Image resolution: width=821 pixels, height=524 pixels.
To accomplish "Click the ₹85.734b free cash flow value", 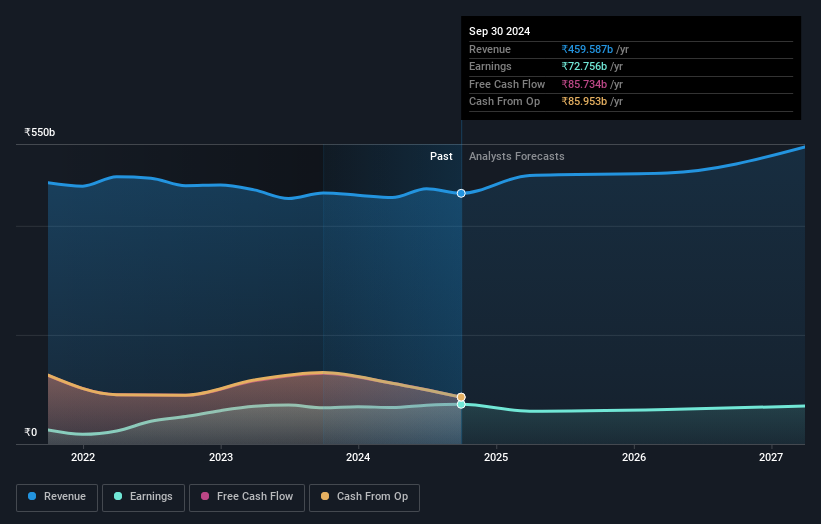I will [x=584, y=84].
